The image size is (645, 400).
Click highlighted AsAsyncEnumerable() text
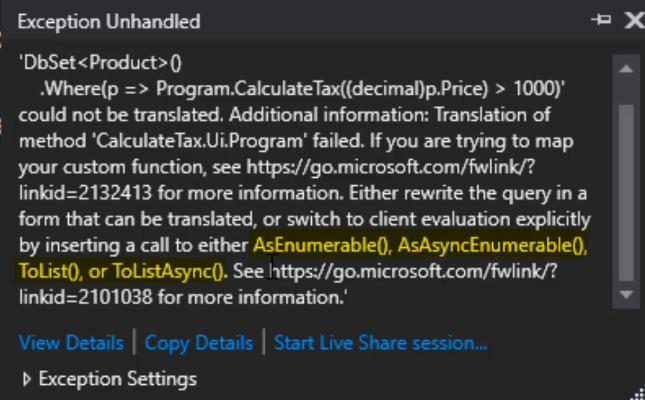click(492, 245)
